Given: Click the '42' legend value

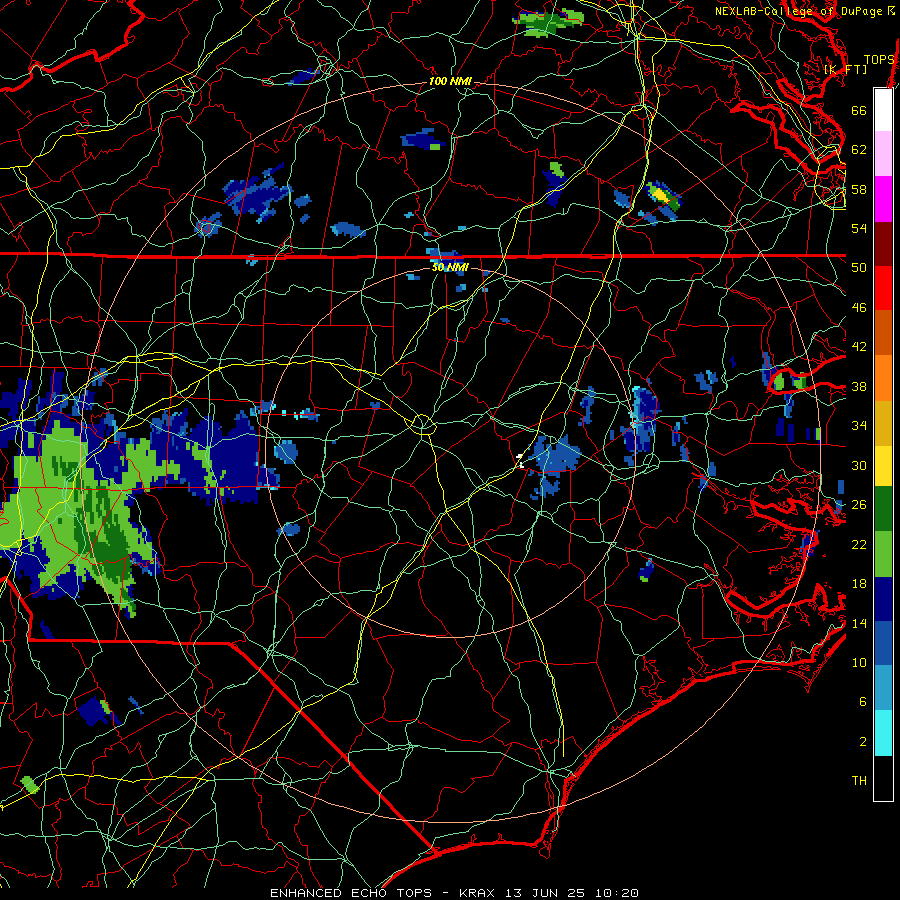Looking at the screenshot, I should [859, 347].
